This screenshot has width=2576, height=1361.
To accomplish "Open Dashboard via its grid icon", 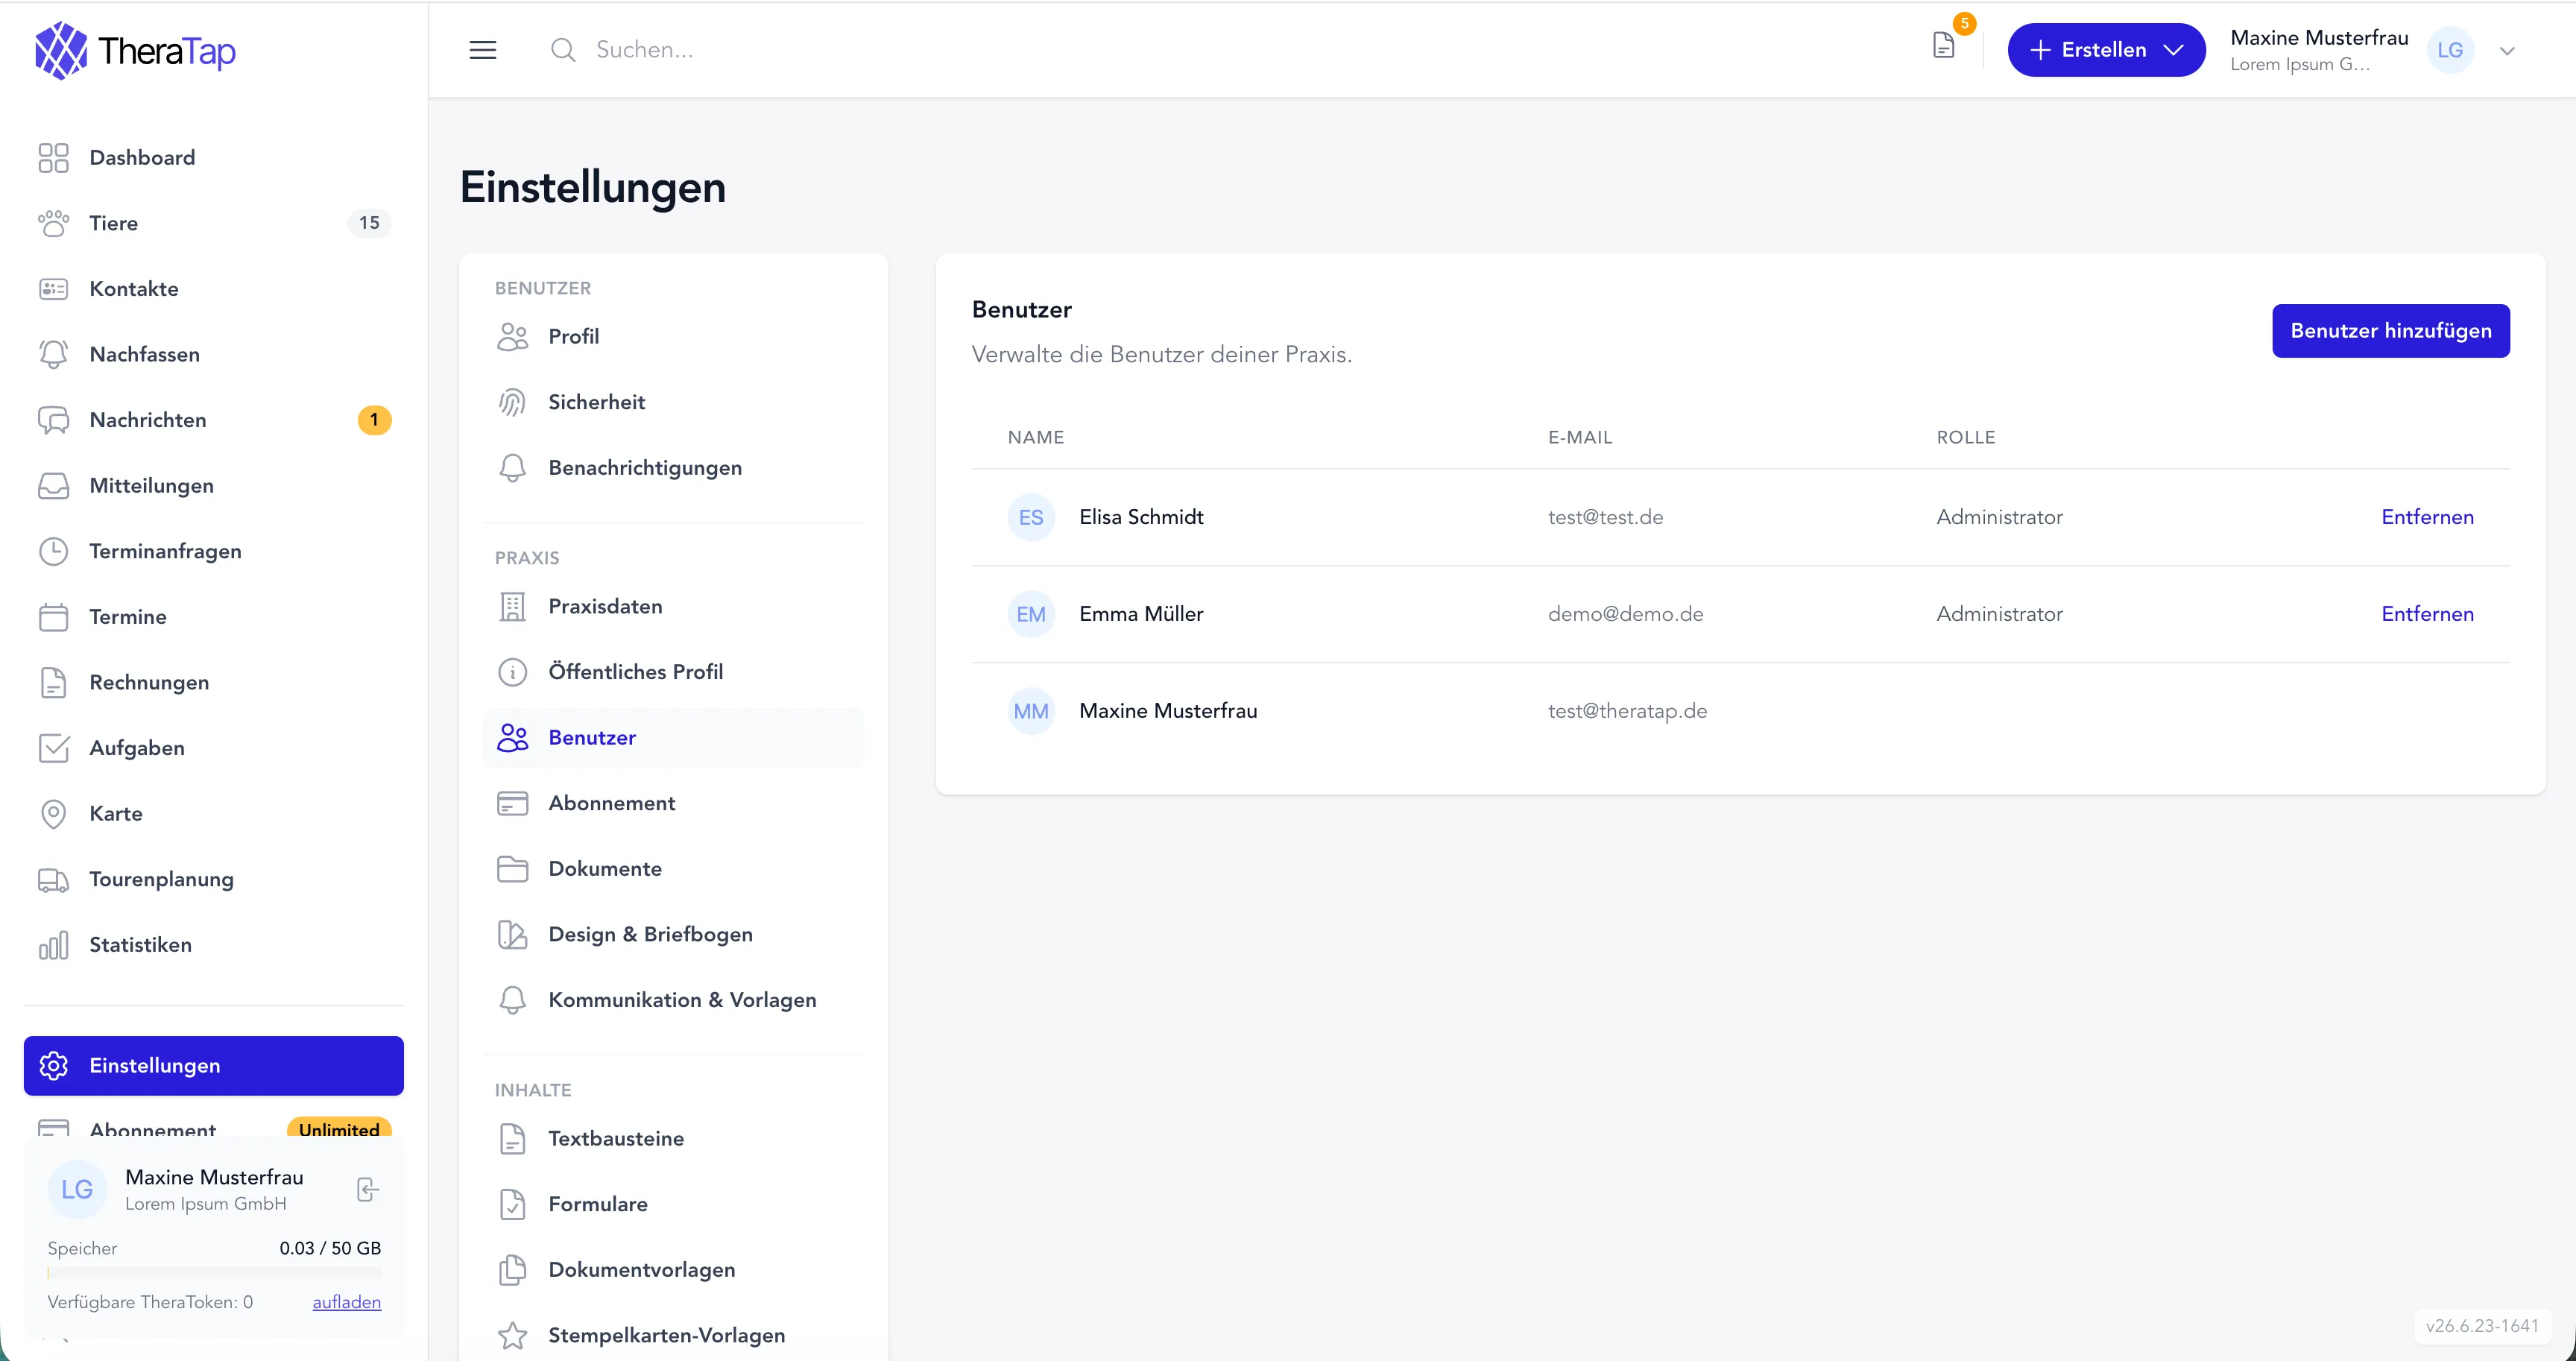I will (x=53, y=158).
